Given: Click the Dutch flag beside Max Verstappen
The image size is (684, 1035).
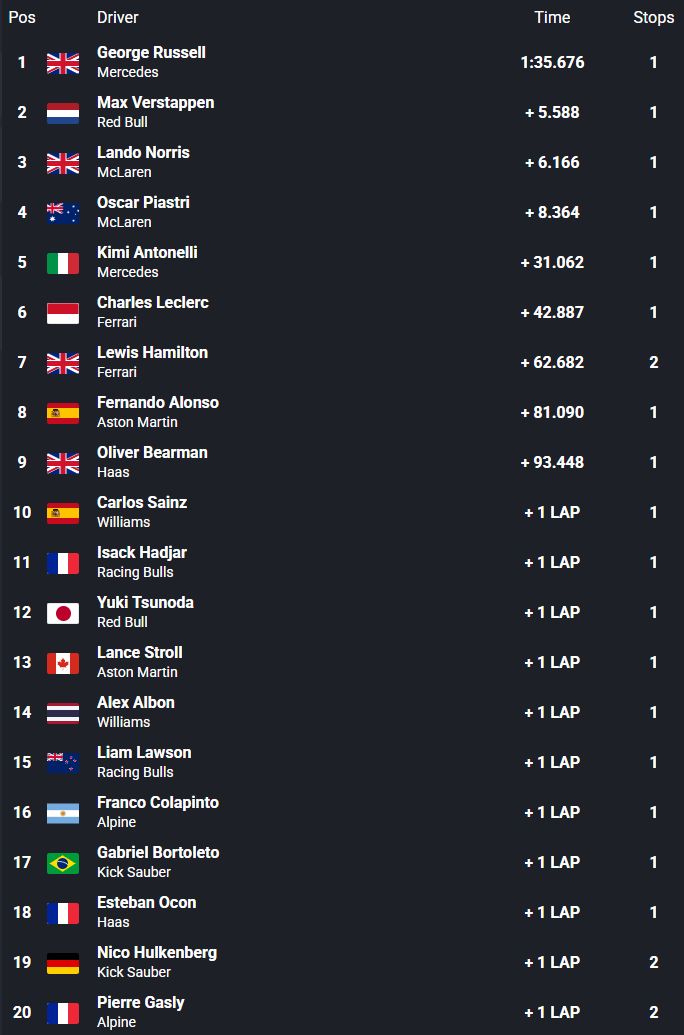Looking at the screenshot, I should point(63,113).
